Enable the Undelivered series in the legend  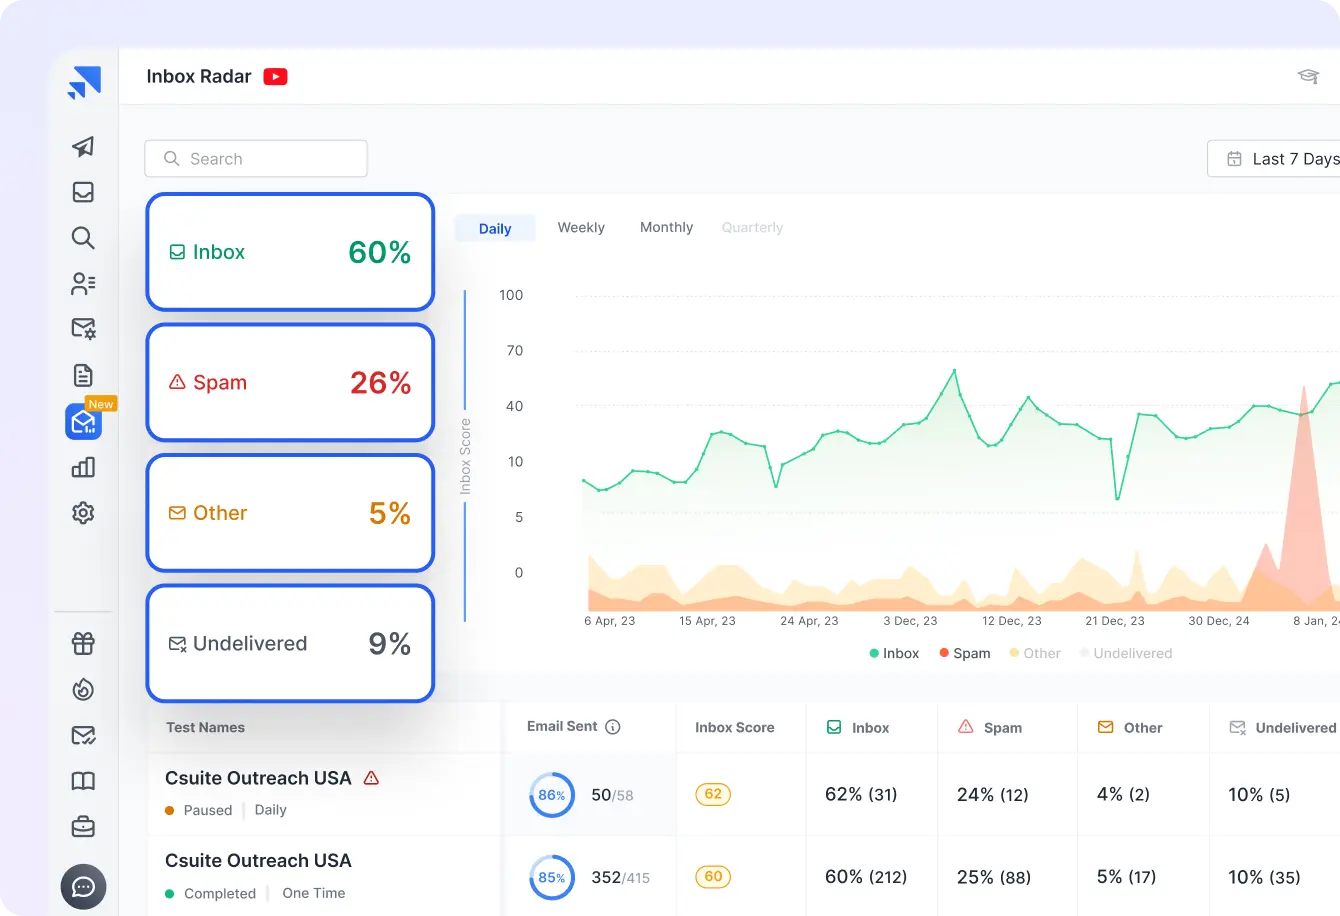pos(1126,653)
